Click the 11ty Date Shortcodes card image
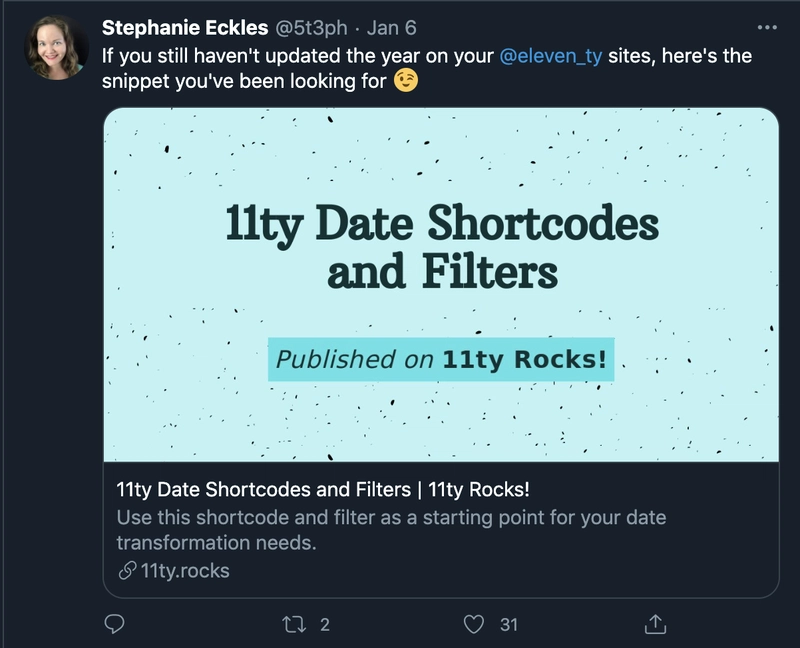The image size is (800, 648). click(441, 285)
